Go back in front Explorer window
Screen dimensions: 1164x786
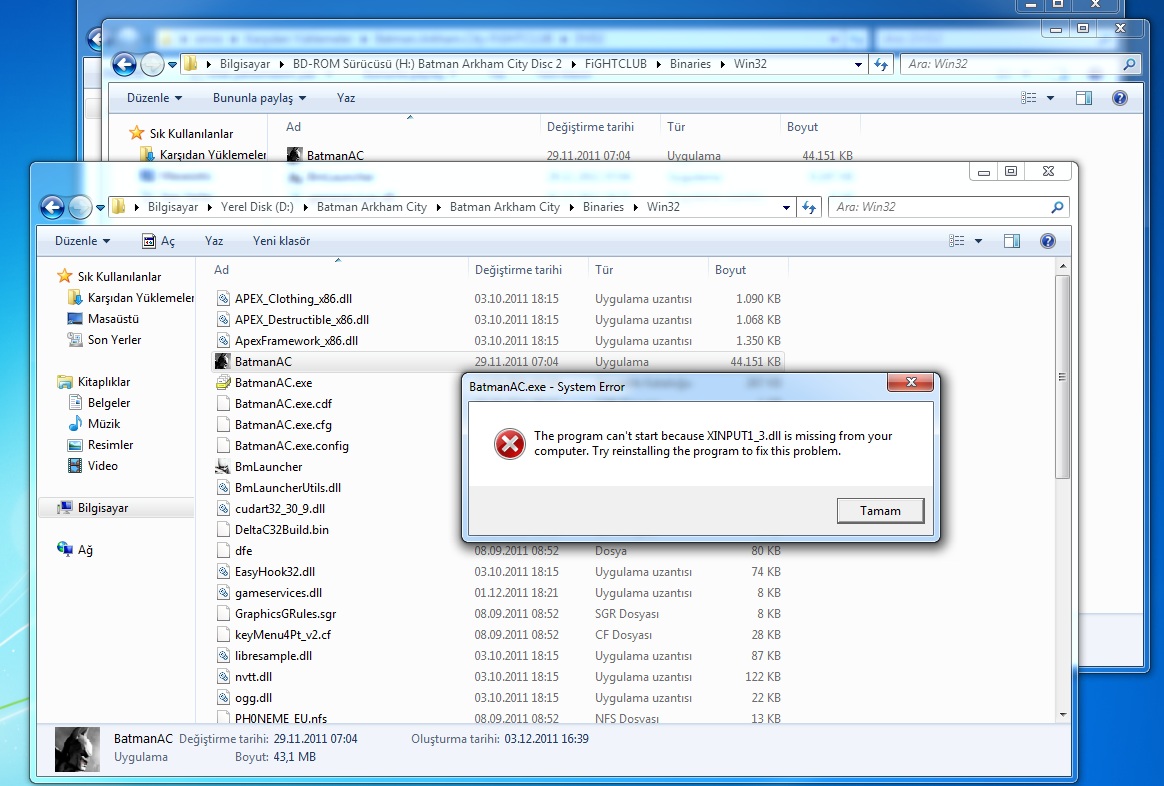(x=53, y=207)
